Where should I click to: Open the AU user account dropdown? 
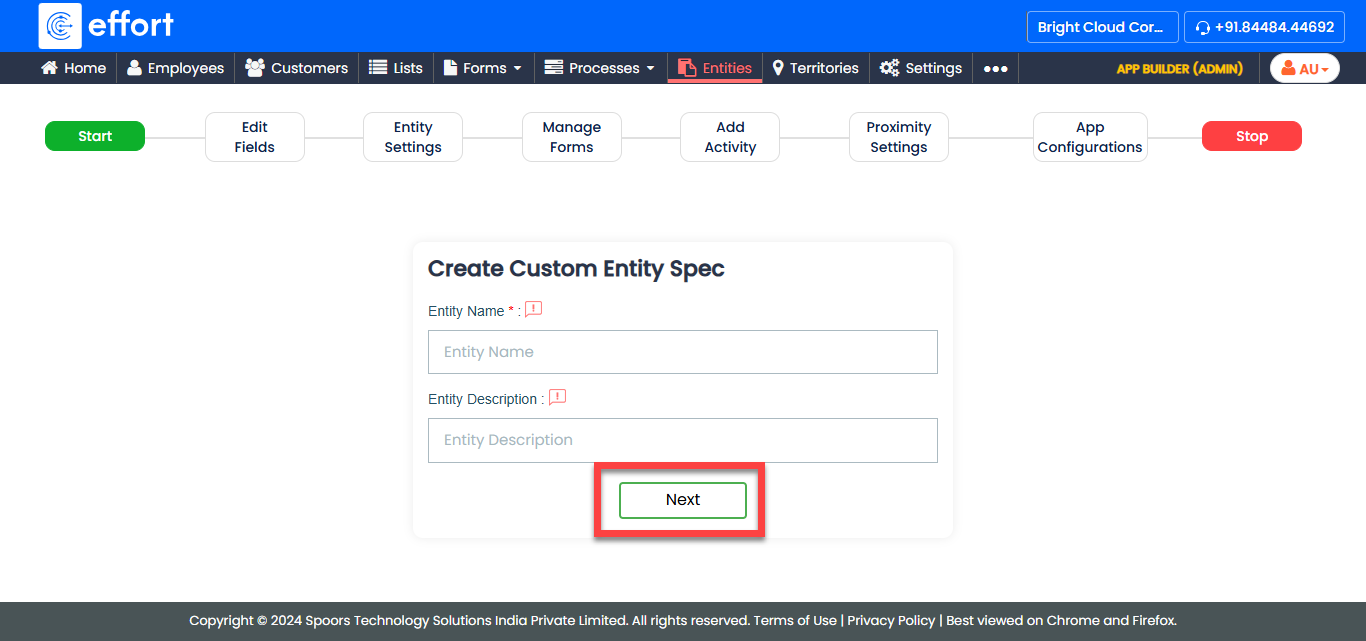[x=1304, y=69]
